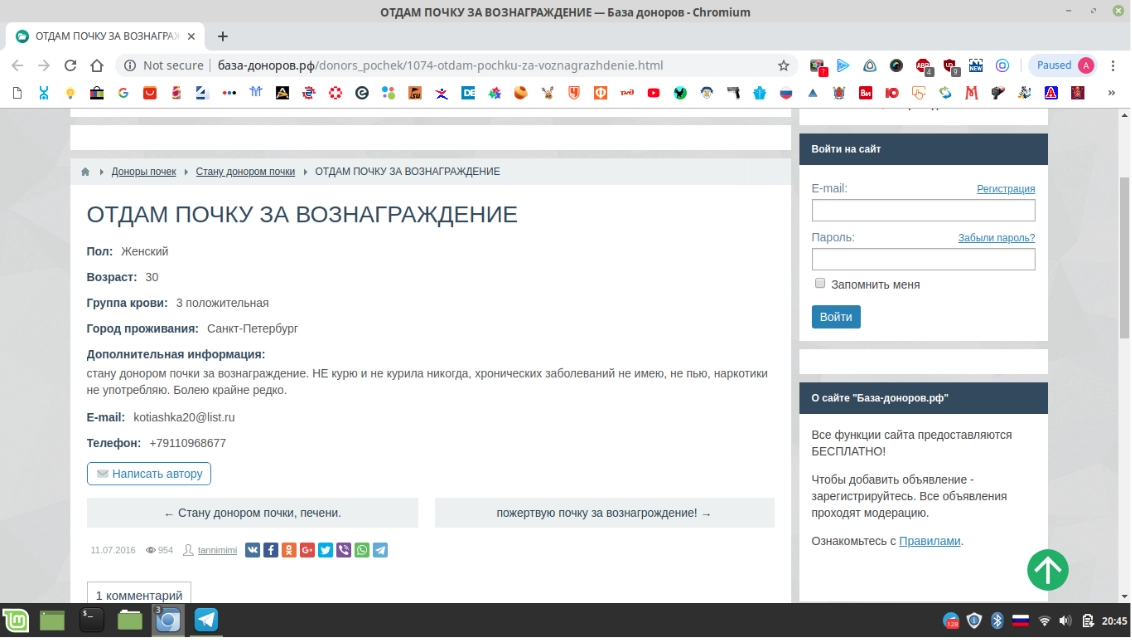Screen dimensions: 1132x640
Task: Click the "Написать автору" button
Action: coord(149,474)
